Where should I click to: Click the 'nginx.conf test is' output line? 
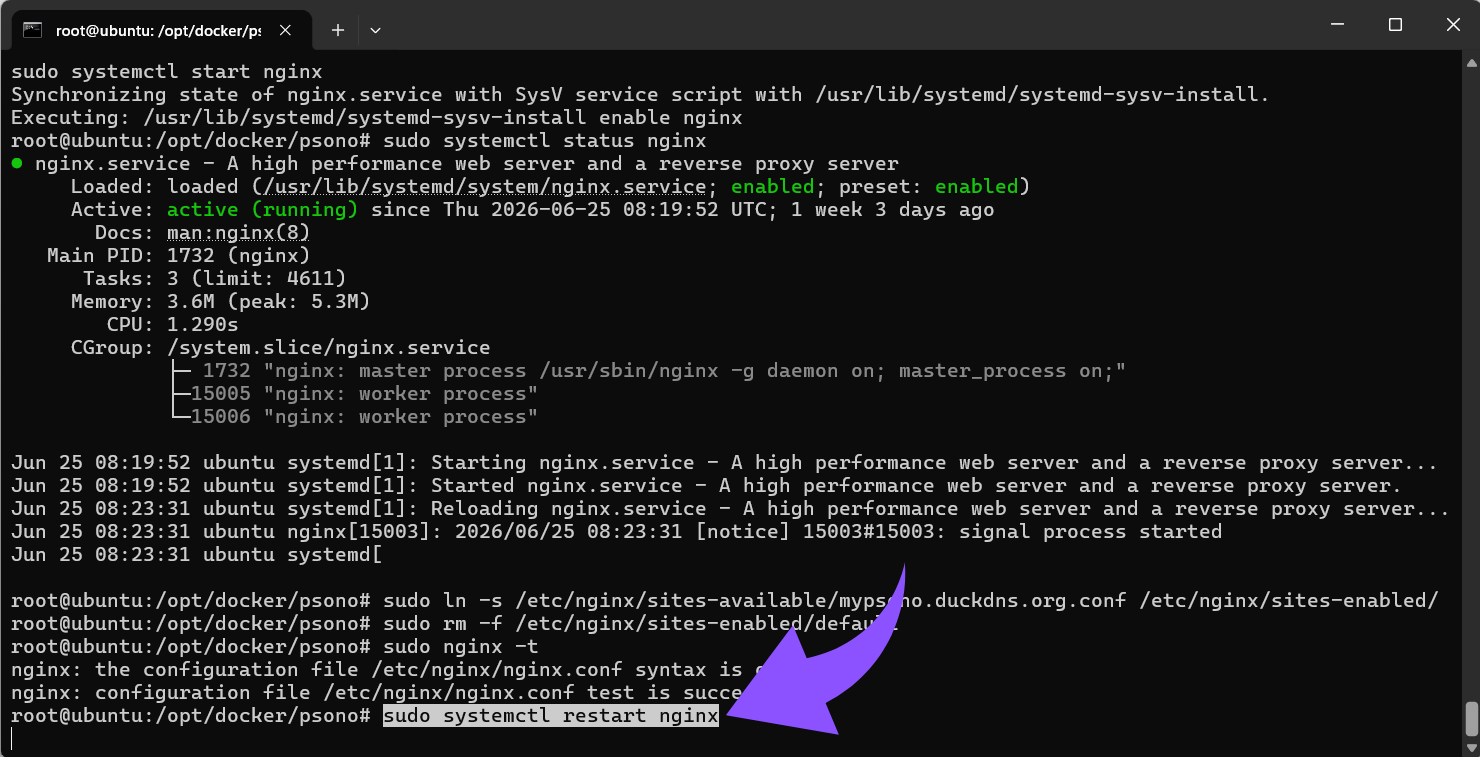(x=377, y=693)
